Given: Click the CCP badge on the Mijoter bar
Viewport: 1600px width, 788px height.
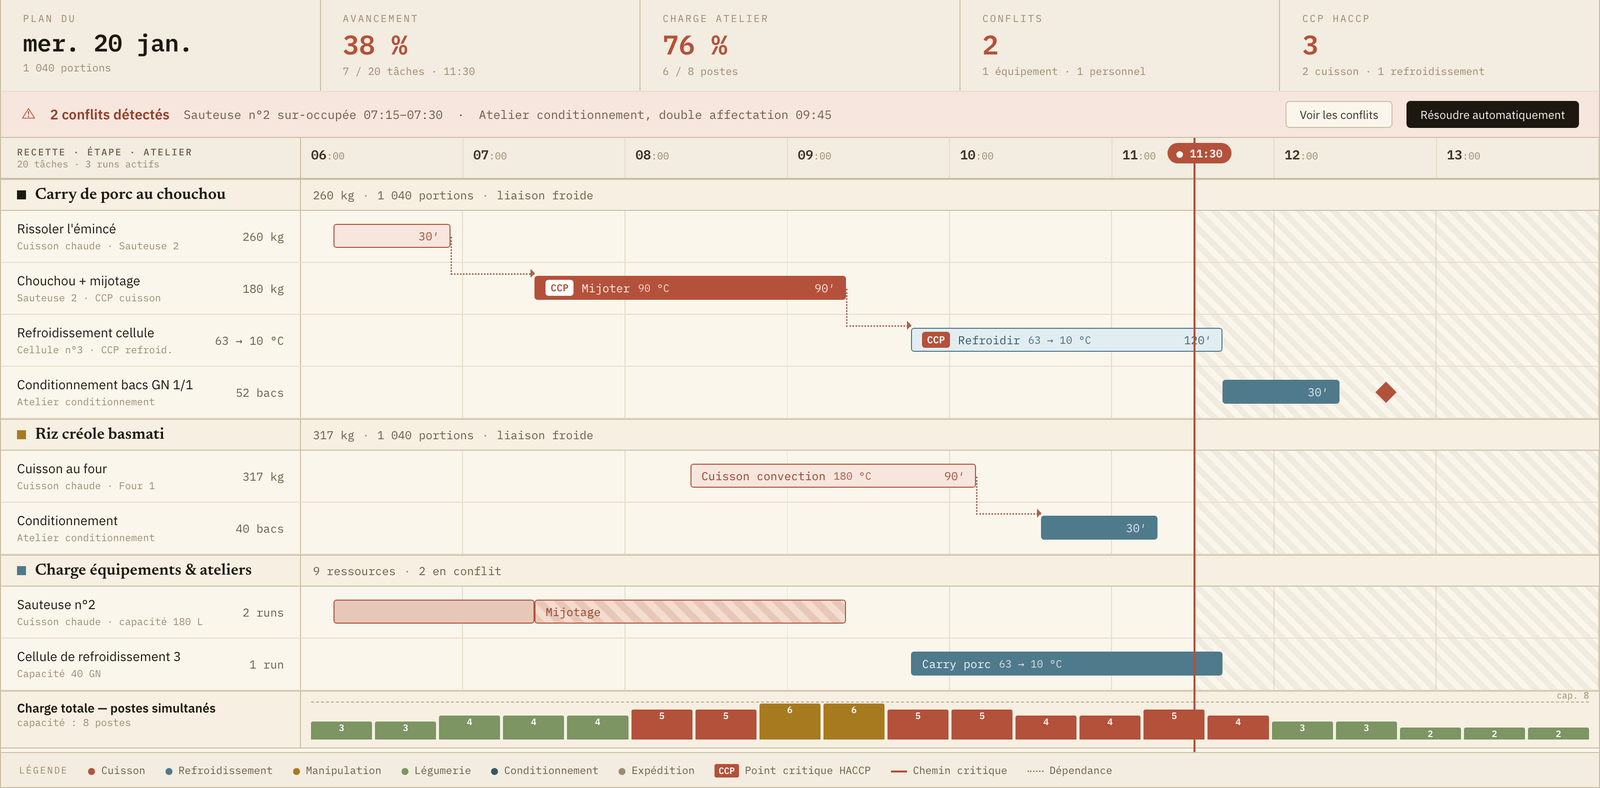Looking at the screenshot, I should pos(559,288).
